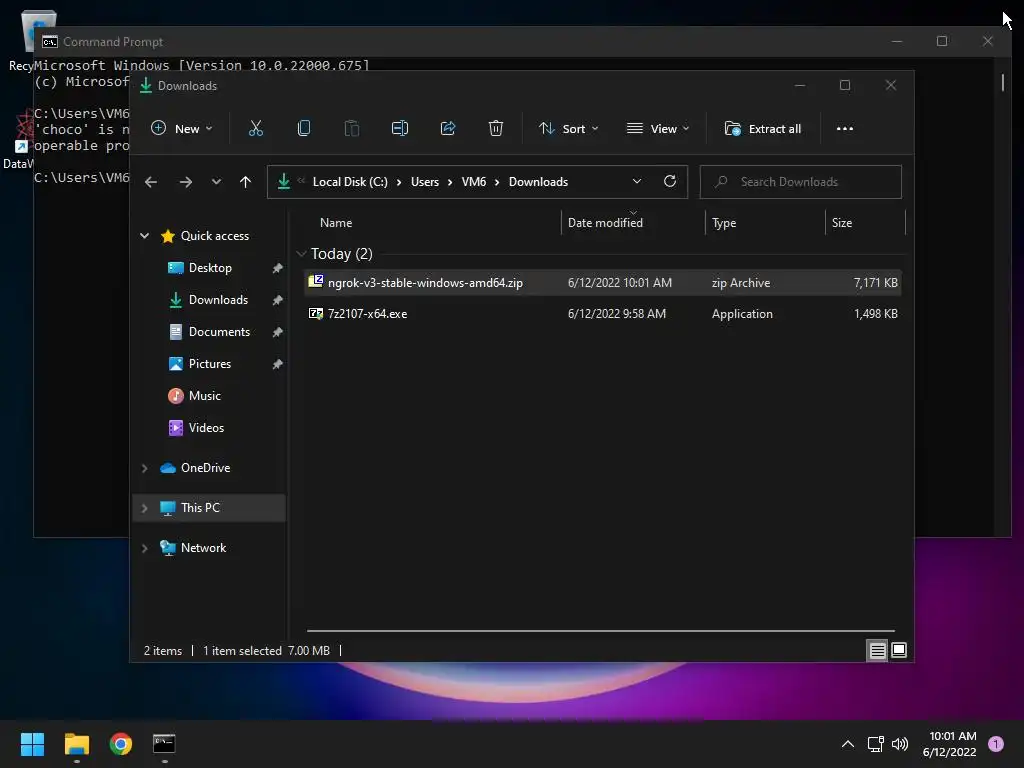Screen dimensions: 1024x768
Task: Open the Sort options dropdown
Action: 568,129
